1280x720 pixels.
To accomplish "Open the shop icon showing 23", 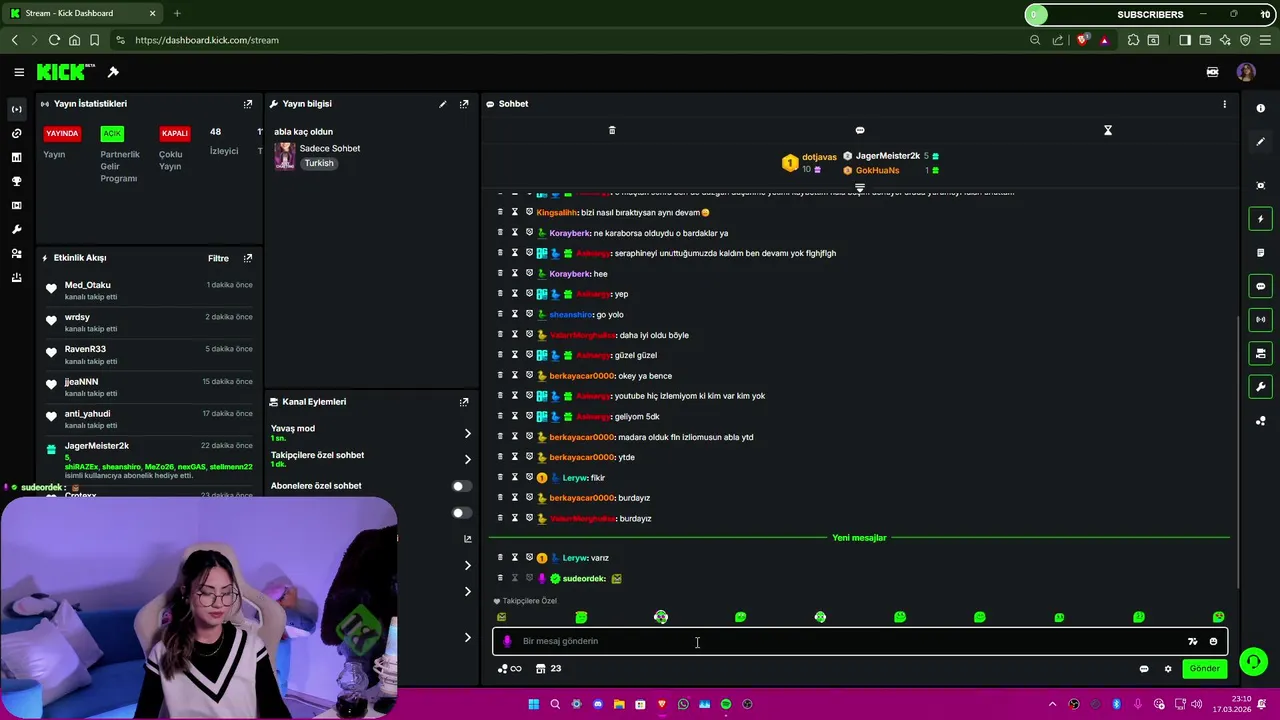I will [x=548, y=669].
